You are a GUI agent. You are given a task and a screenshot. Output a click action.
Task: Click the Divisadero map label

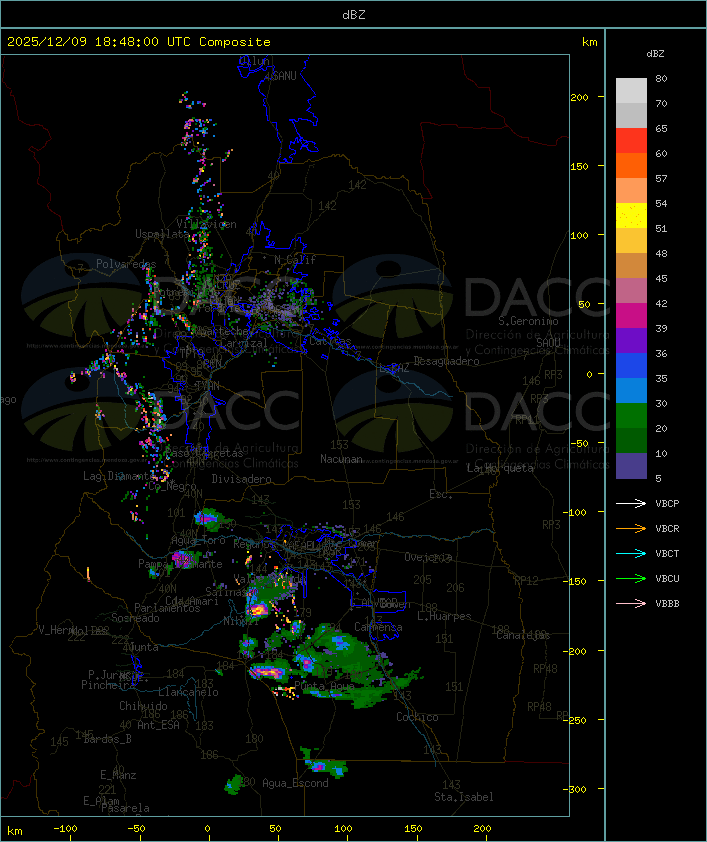pos(241,479)
